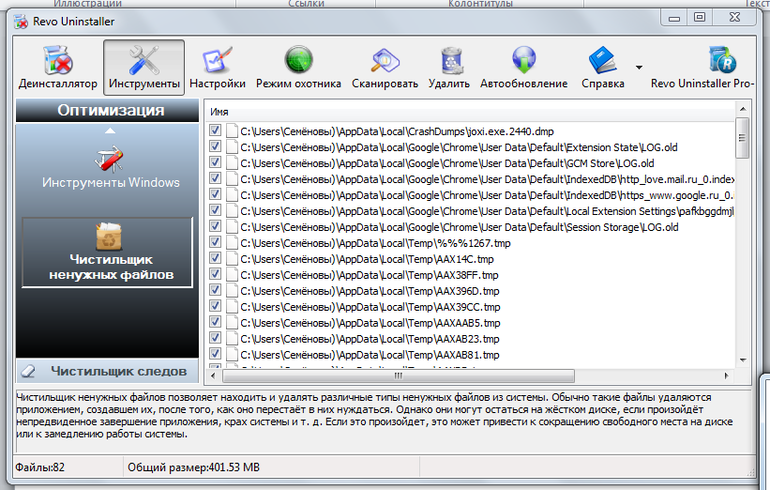
Task: Uncheck the joxi.exe.2440.dmp file checkbox
Action: coord(215,130)
